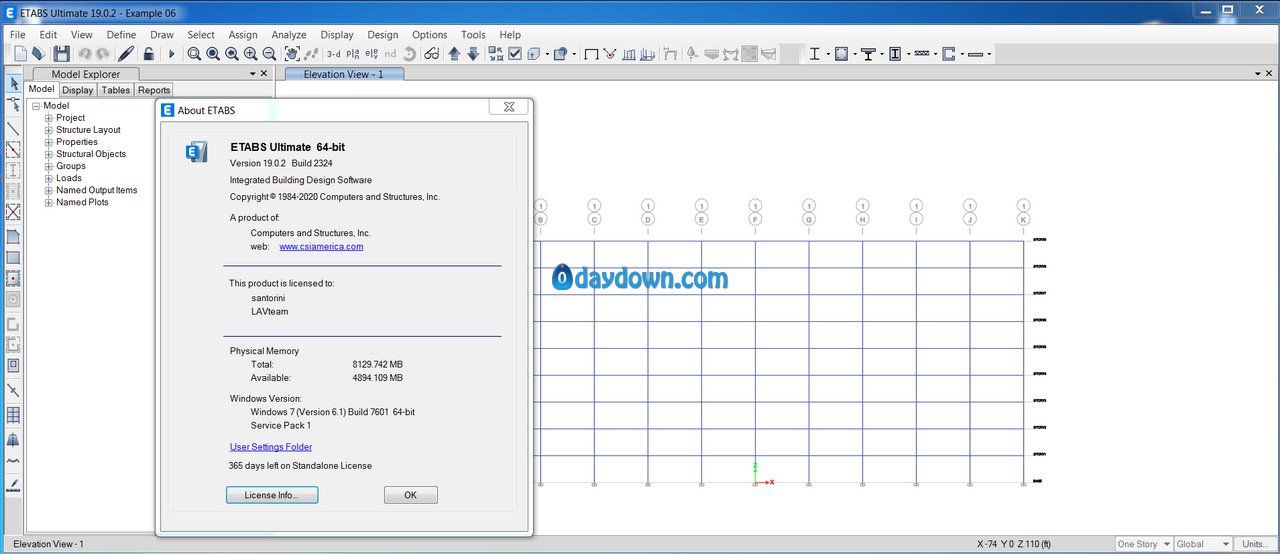Image resolution: width=1280 pixels, height=554 pixels.
Task: Click the Save model floppy disk icon
Action: click(61, 54)
